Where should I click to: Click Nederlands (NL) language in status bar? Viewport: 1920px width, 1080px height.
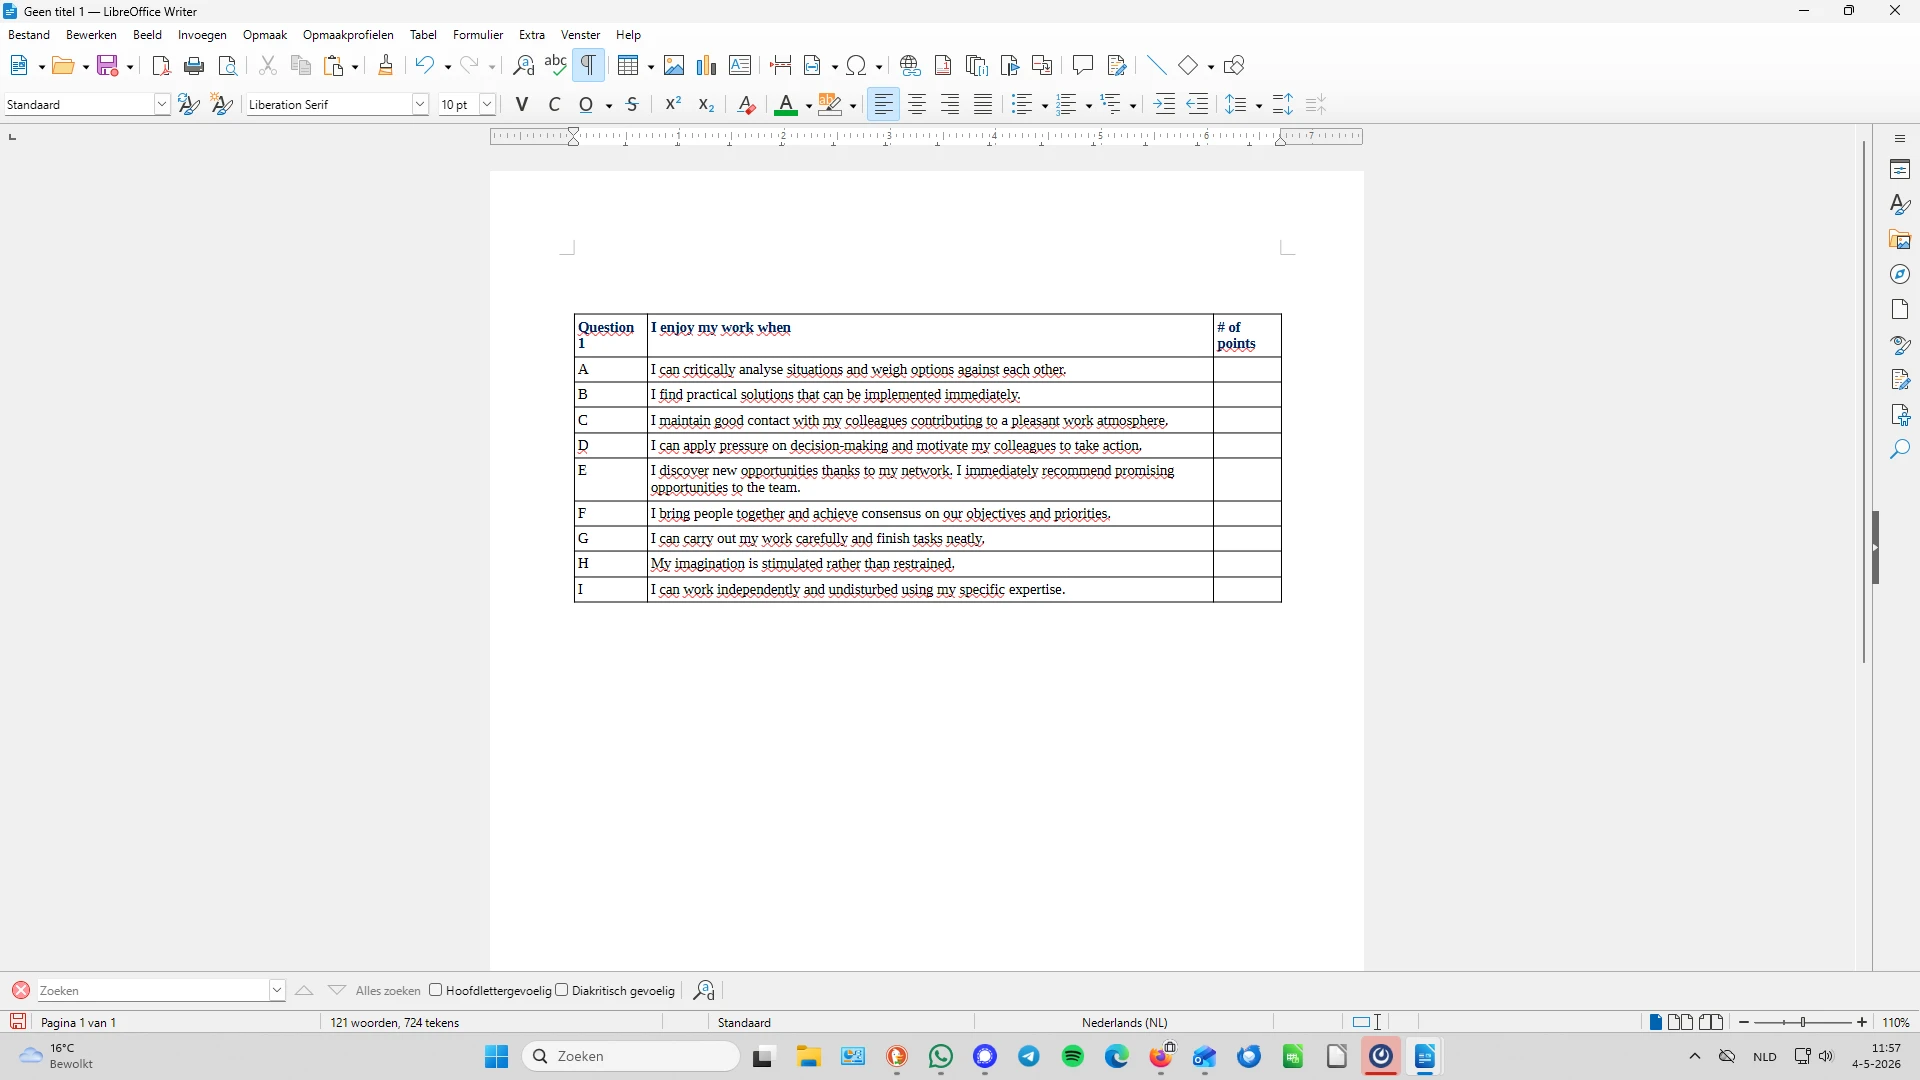point(1124,1022)
